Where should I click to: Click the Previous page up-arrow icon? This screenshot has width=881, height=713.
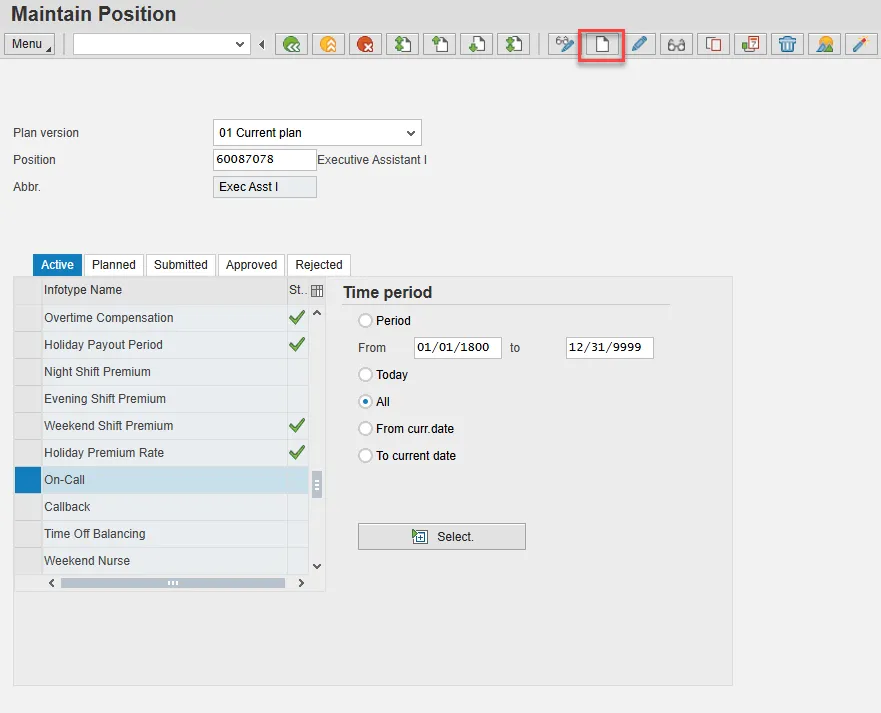click(439, 44)
